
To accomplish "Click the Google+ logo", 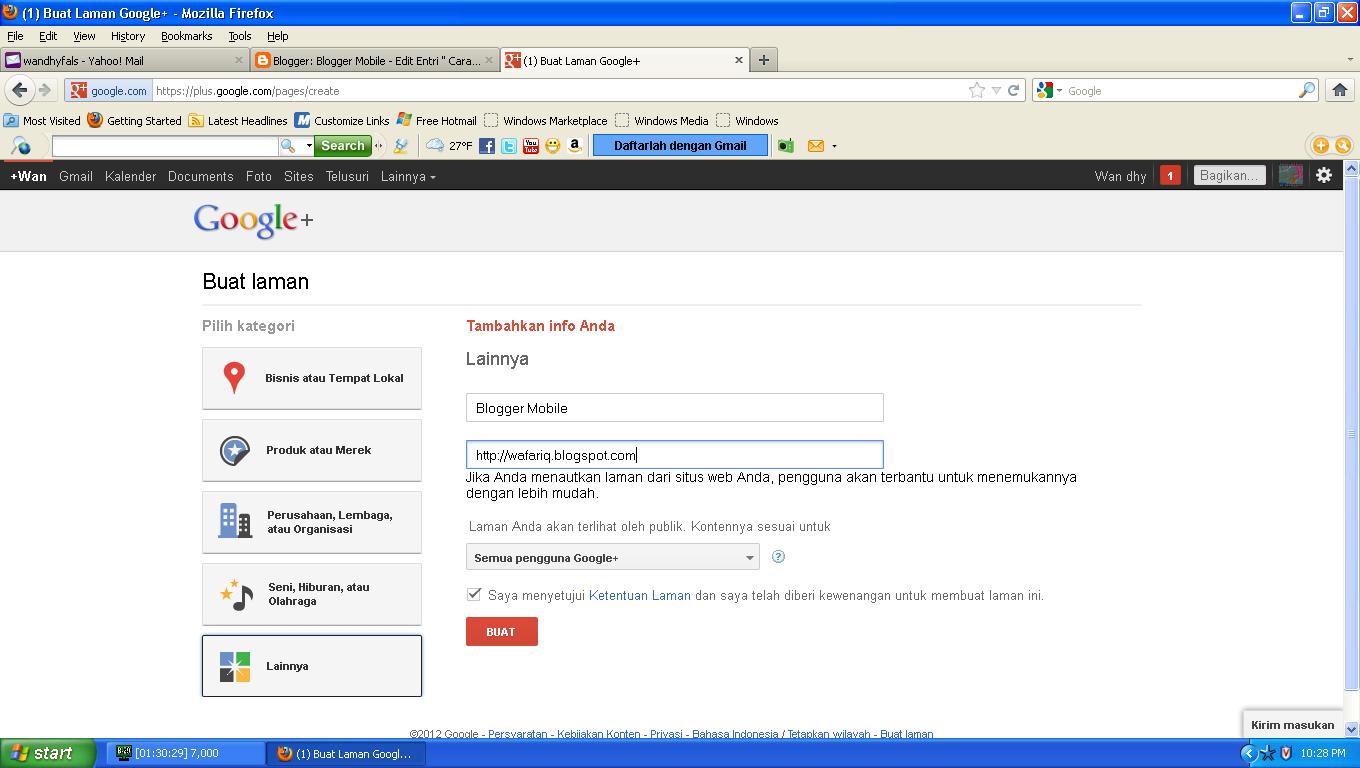I will (x=253, y=221).
